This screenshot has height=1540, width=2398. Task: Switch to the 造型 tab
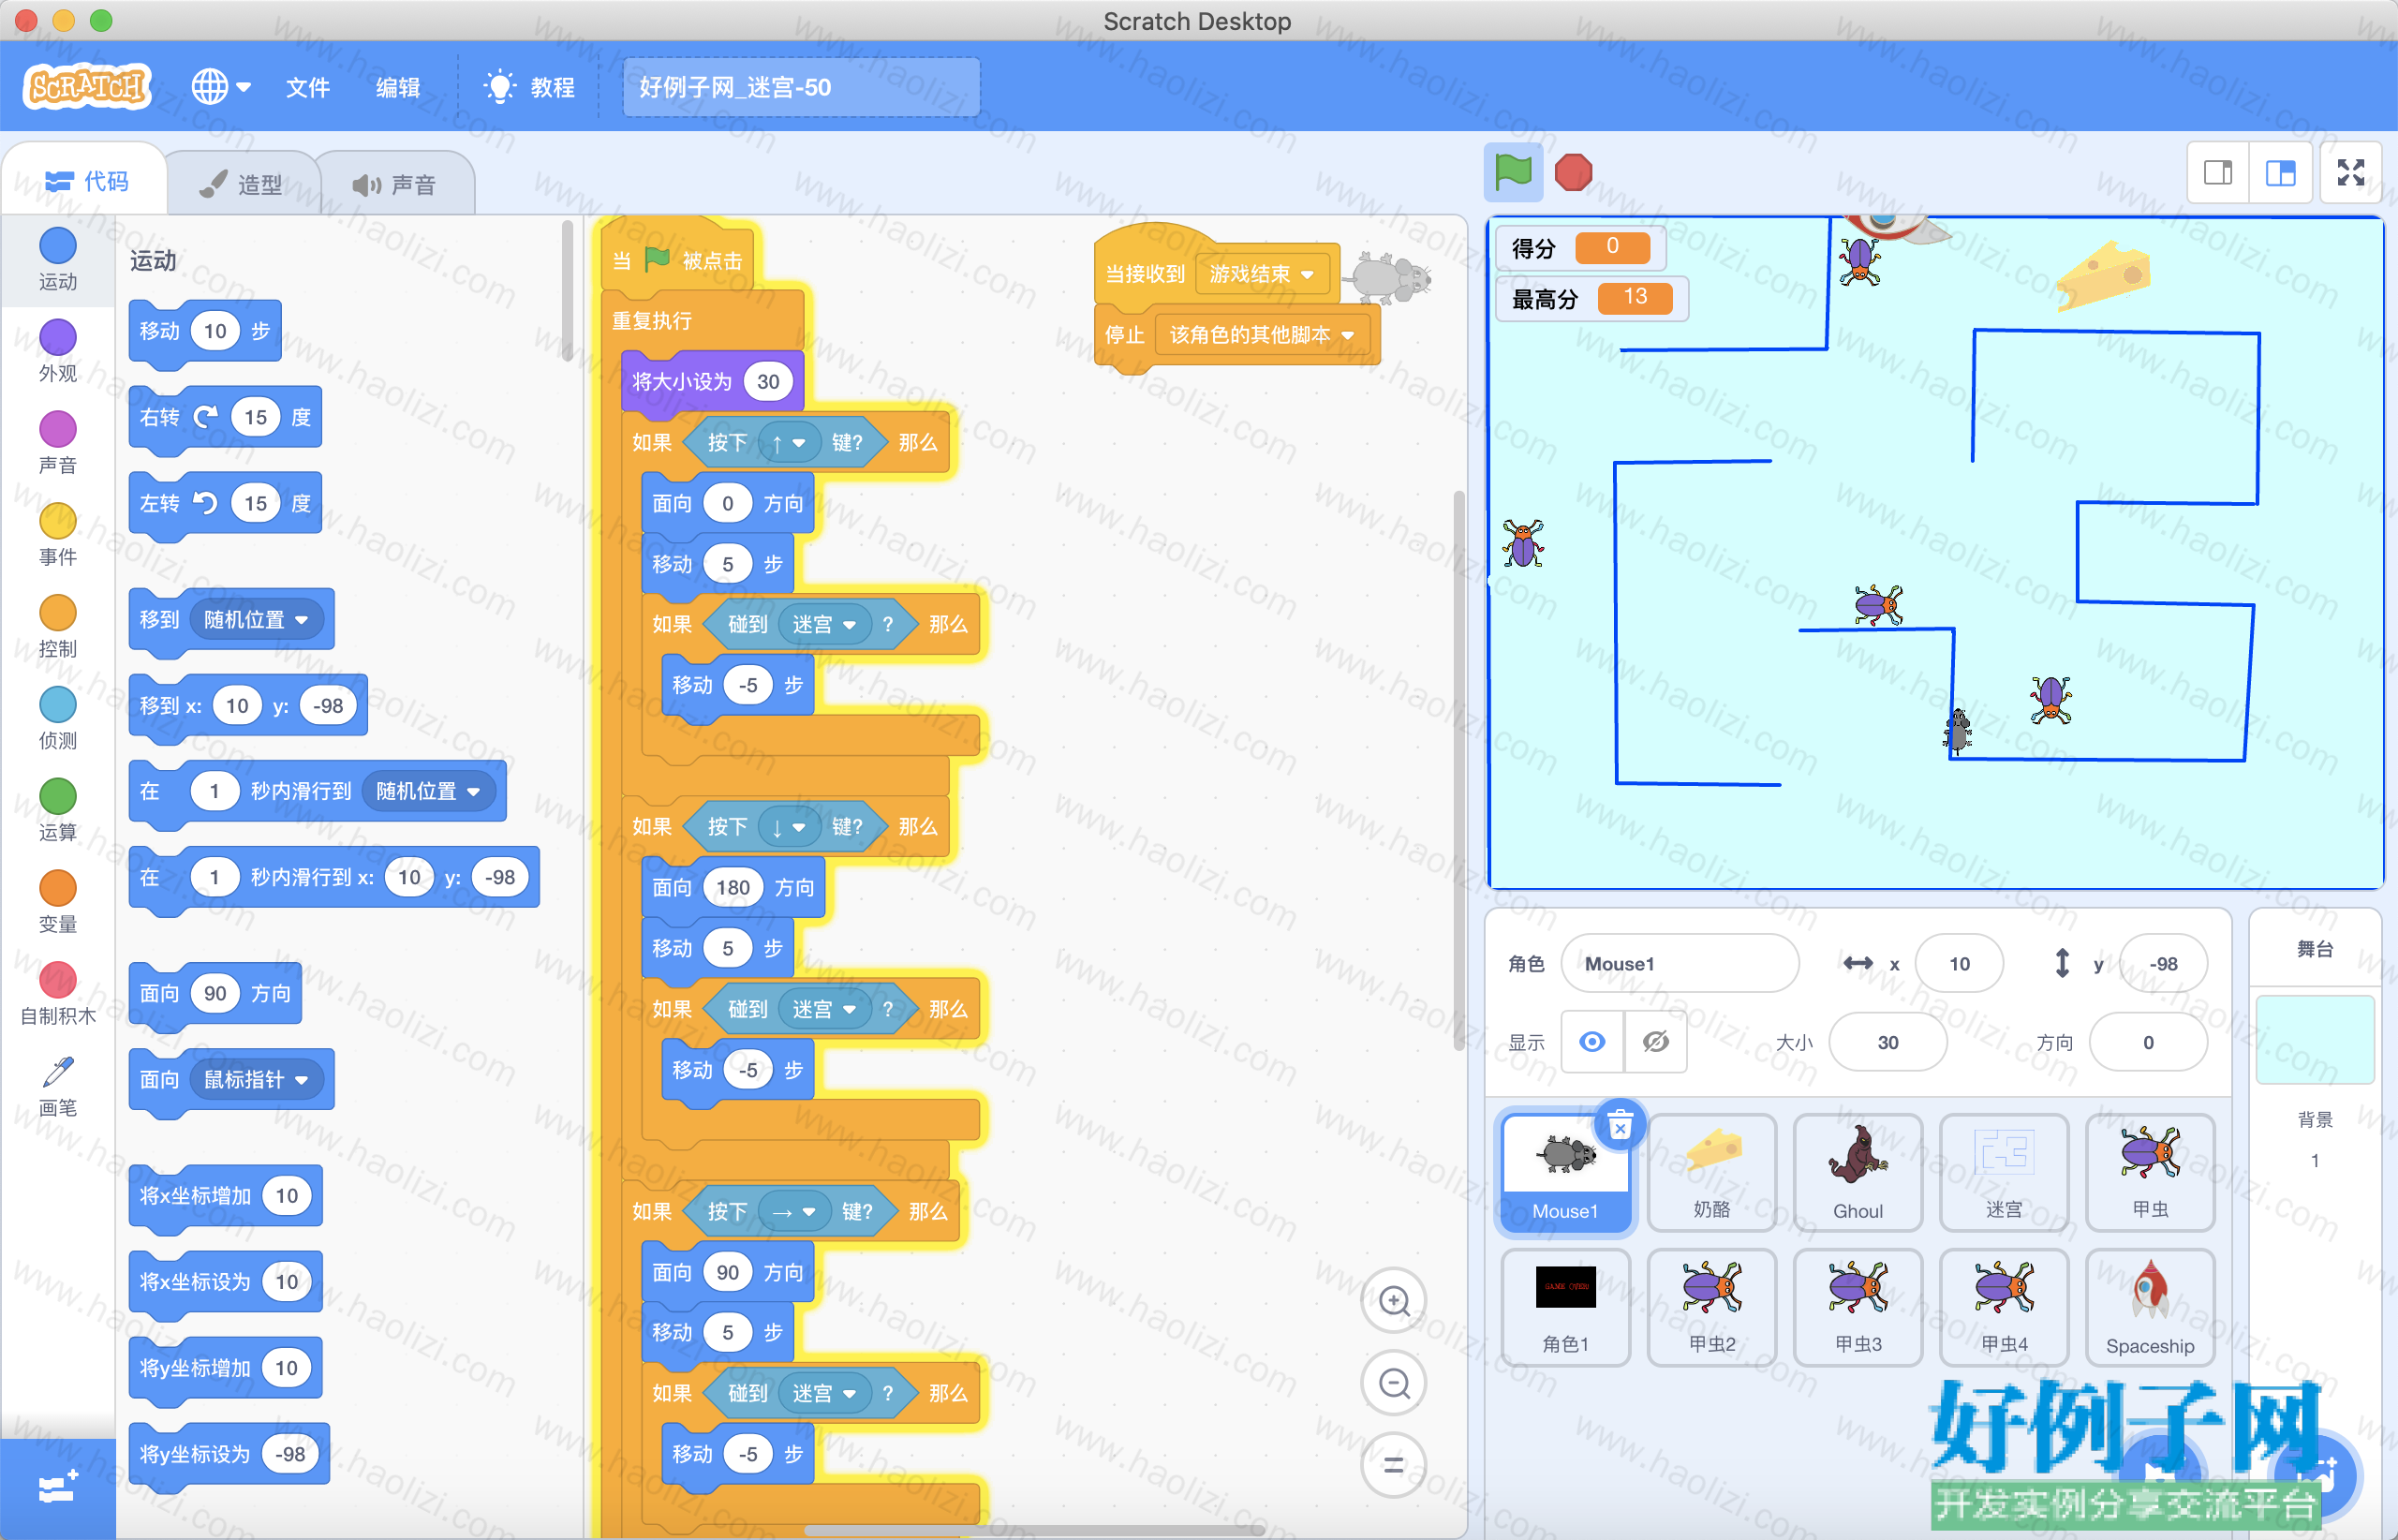click(x=241, y=184)
